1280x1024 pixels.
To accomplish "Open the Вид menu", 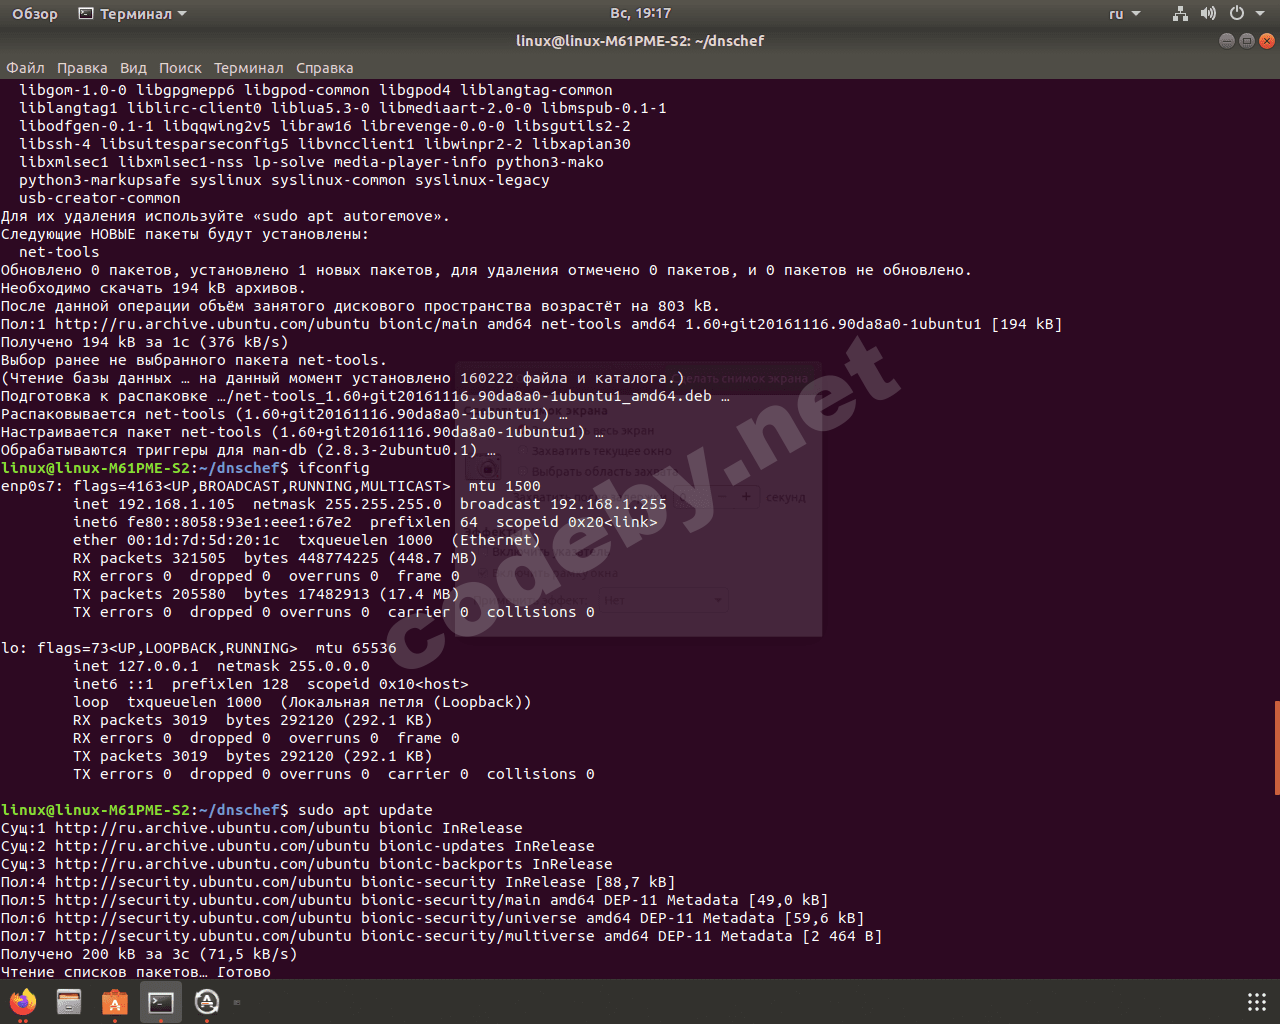I will coord(133,68).
